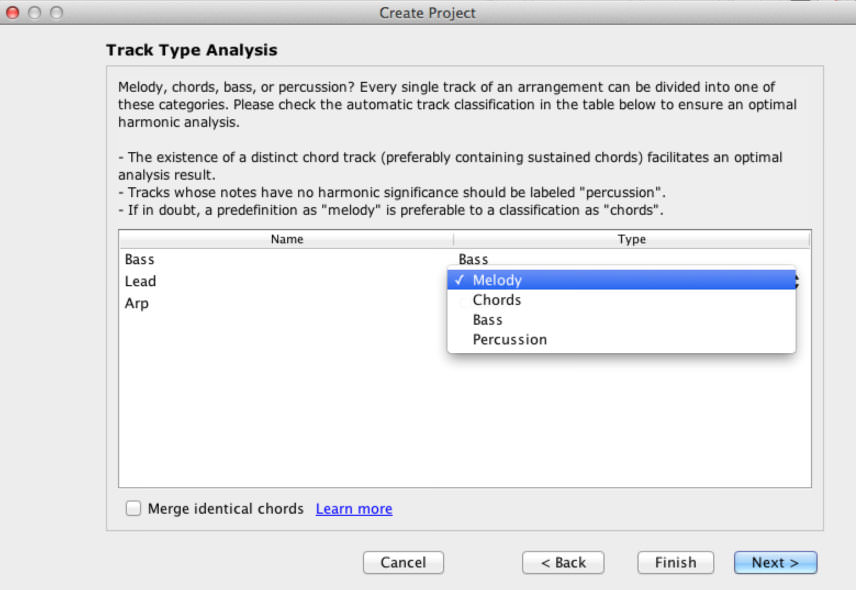Open the Type cell for the Bass track
The image size is (856, 590).
coord(632,259)
